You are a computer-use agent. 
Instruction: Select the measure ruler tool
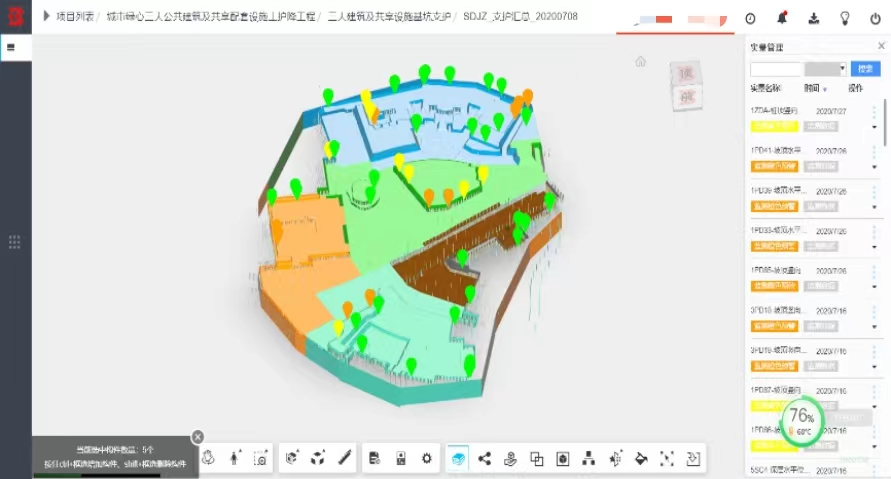pos(345,458)
